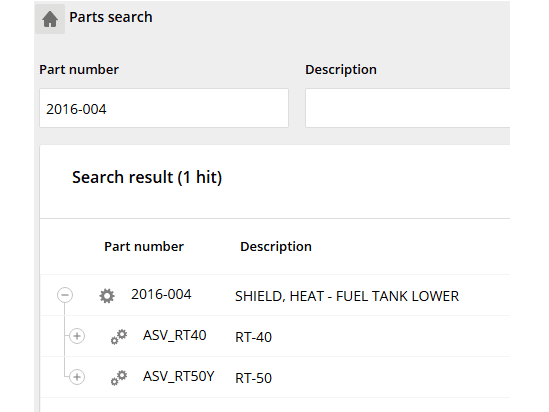Click the Search result (1 hit) heading
Screen dimensions: 549x412
(147, 177)
